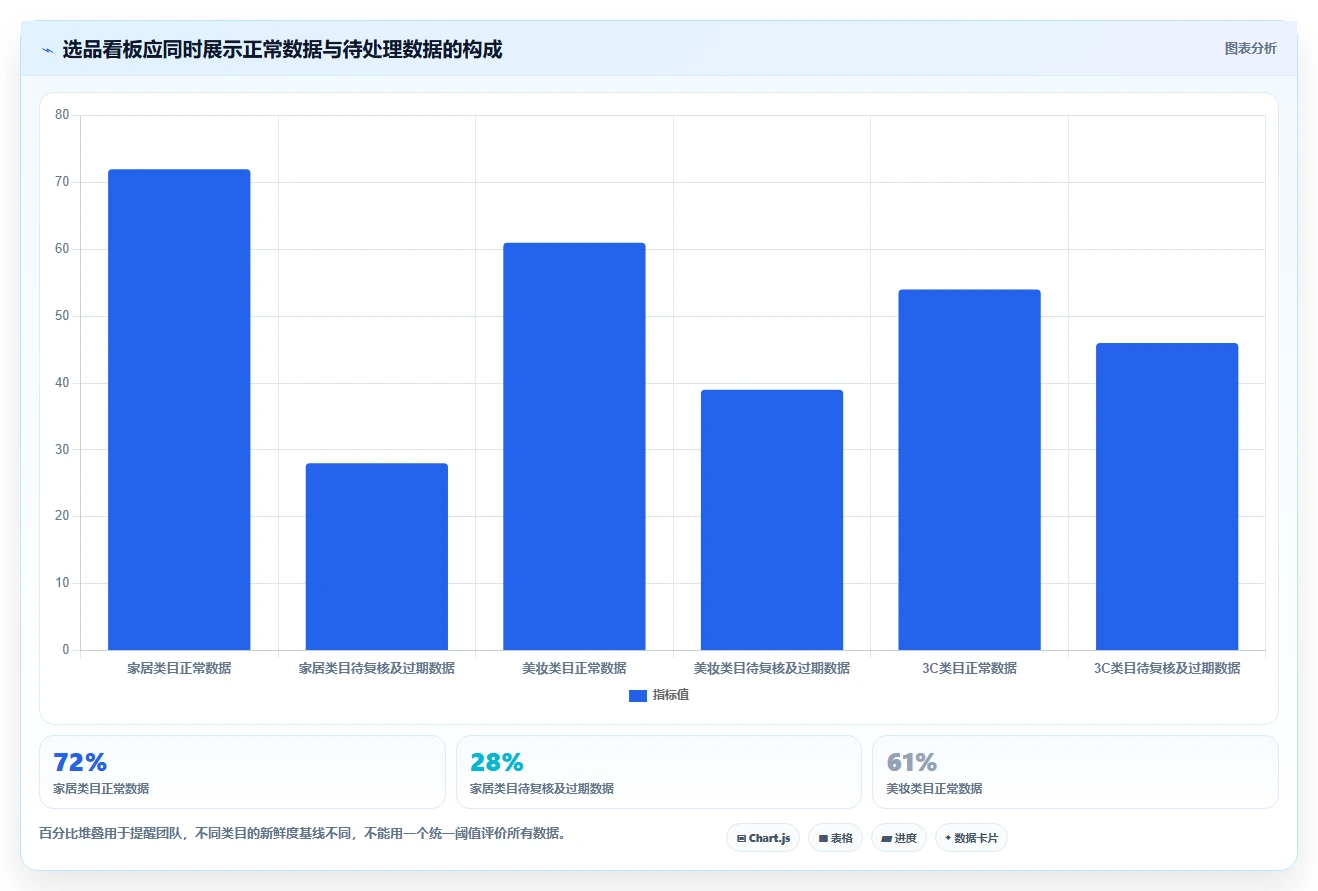Toggle the 指标值 legend color box

point(638,695)
